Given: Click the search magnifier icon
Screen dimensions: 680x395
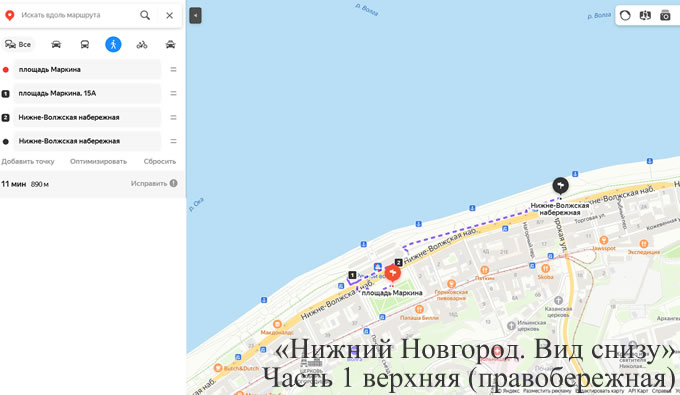Looking at the screenshot, I should point(145,15).
